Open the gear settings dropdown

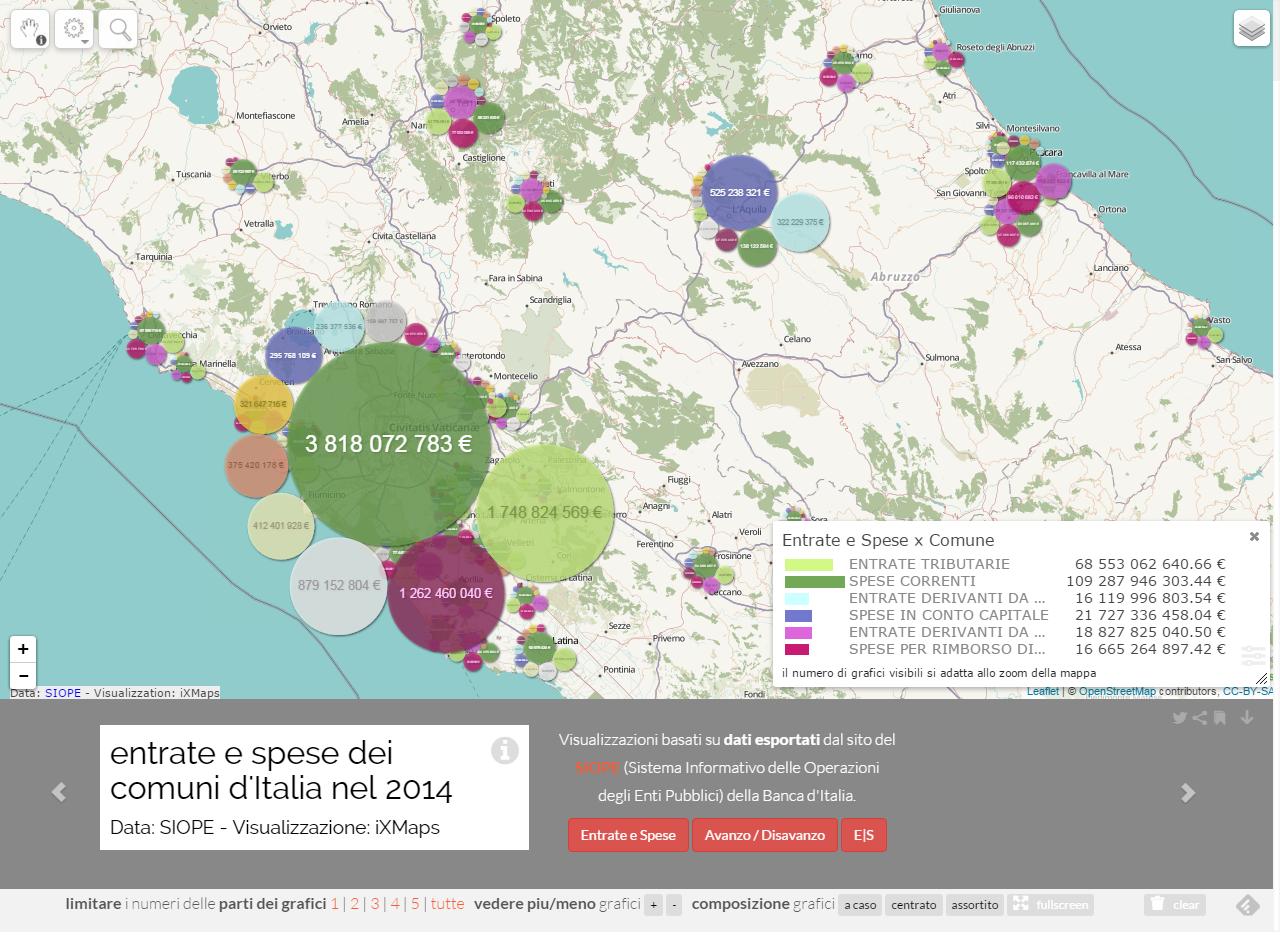click(x=74, y=29)
